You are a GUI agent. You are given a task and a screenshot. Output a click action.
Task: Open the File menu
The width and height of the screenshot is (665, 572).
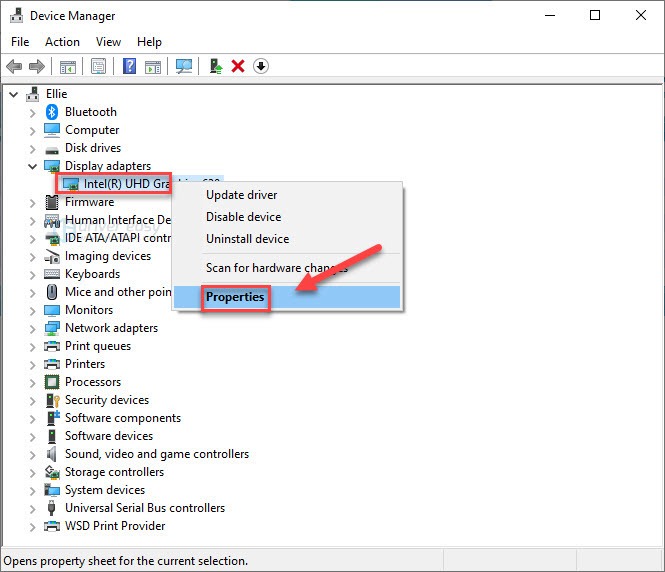(20, 42)
